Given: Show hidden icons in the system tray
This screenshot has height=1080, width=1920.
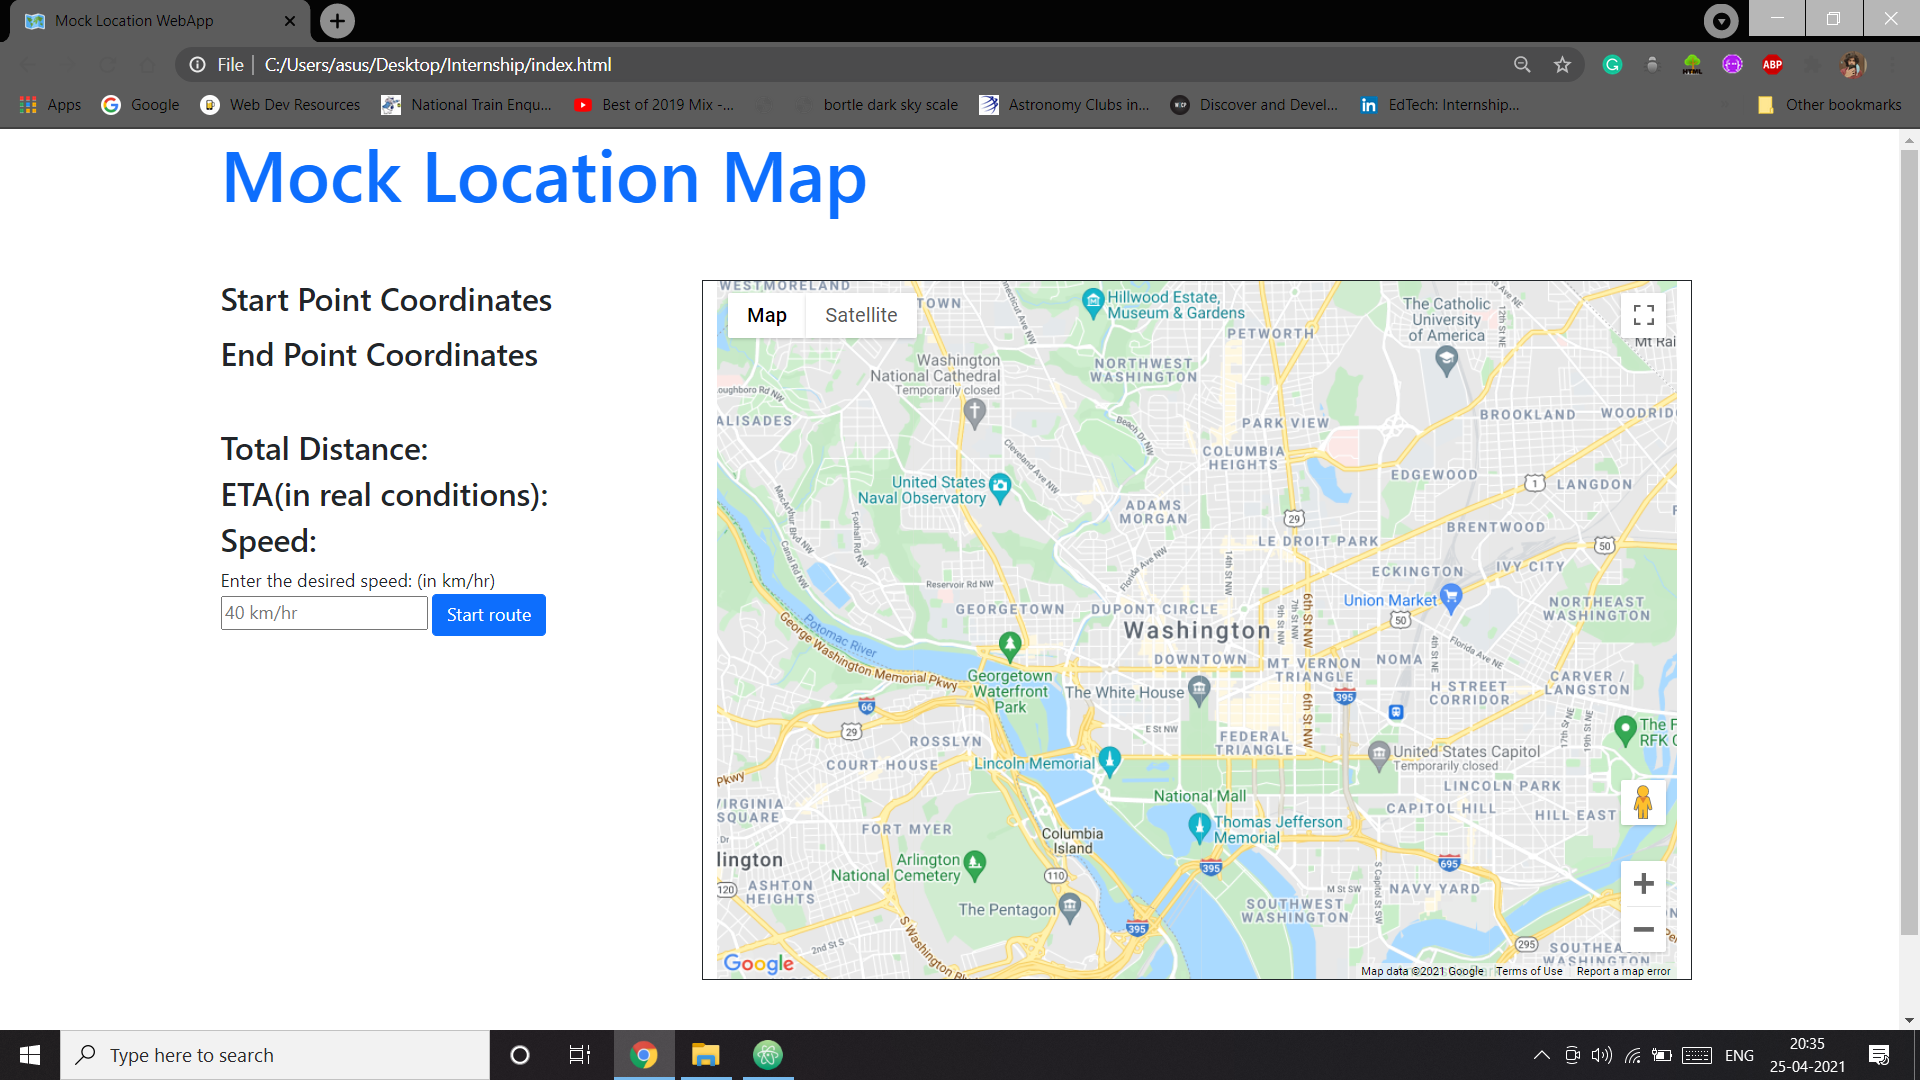Looking at the screenshot, I should pyautogui.click(x=1540, y=1054).
